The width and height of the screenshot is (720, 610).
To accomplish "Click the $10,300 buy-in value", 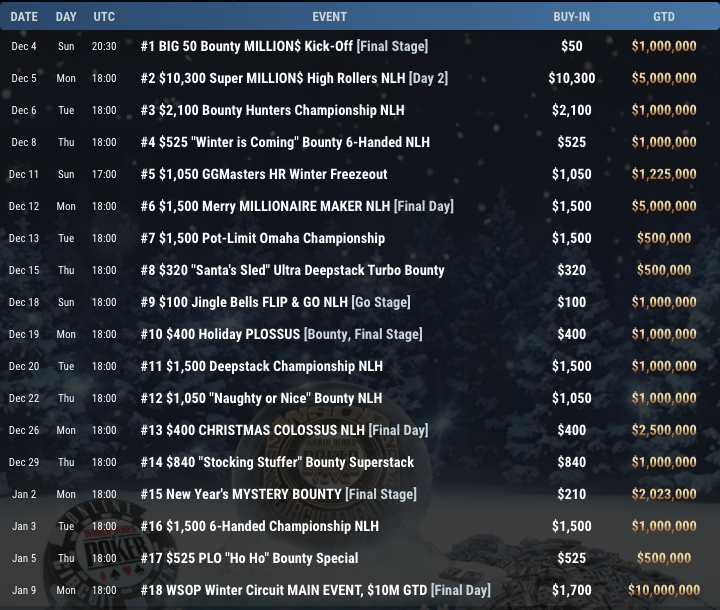I will (x=572, y=78).
